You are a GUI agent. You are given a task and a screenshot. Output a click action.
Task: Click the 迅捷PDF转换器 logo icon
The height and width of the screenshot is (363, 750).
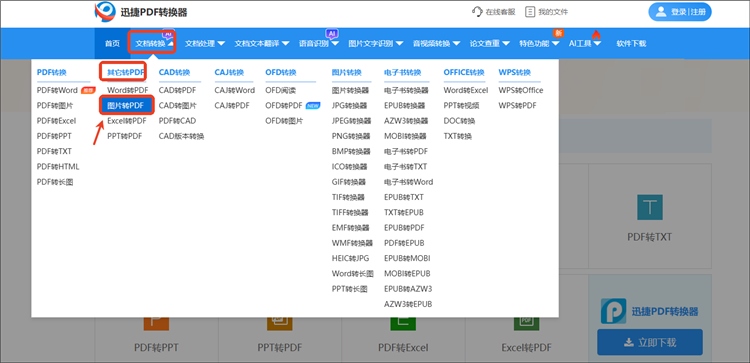point(105,12)
